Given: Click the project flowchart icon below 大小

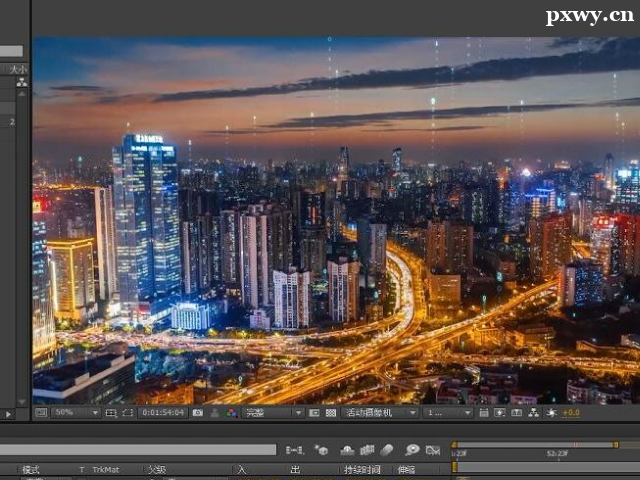Looking at the screenshot, I should tap(21, 82).
